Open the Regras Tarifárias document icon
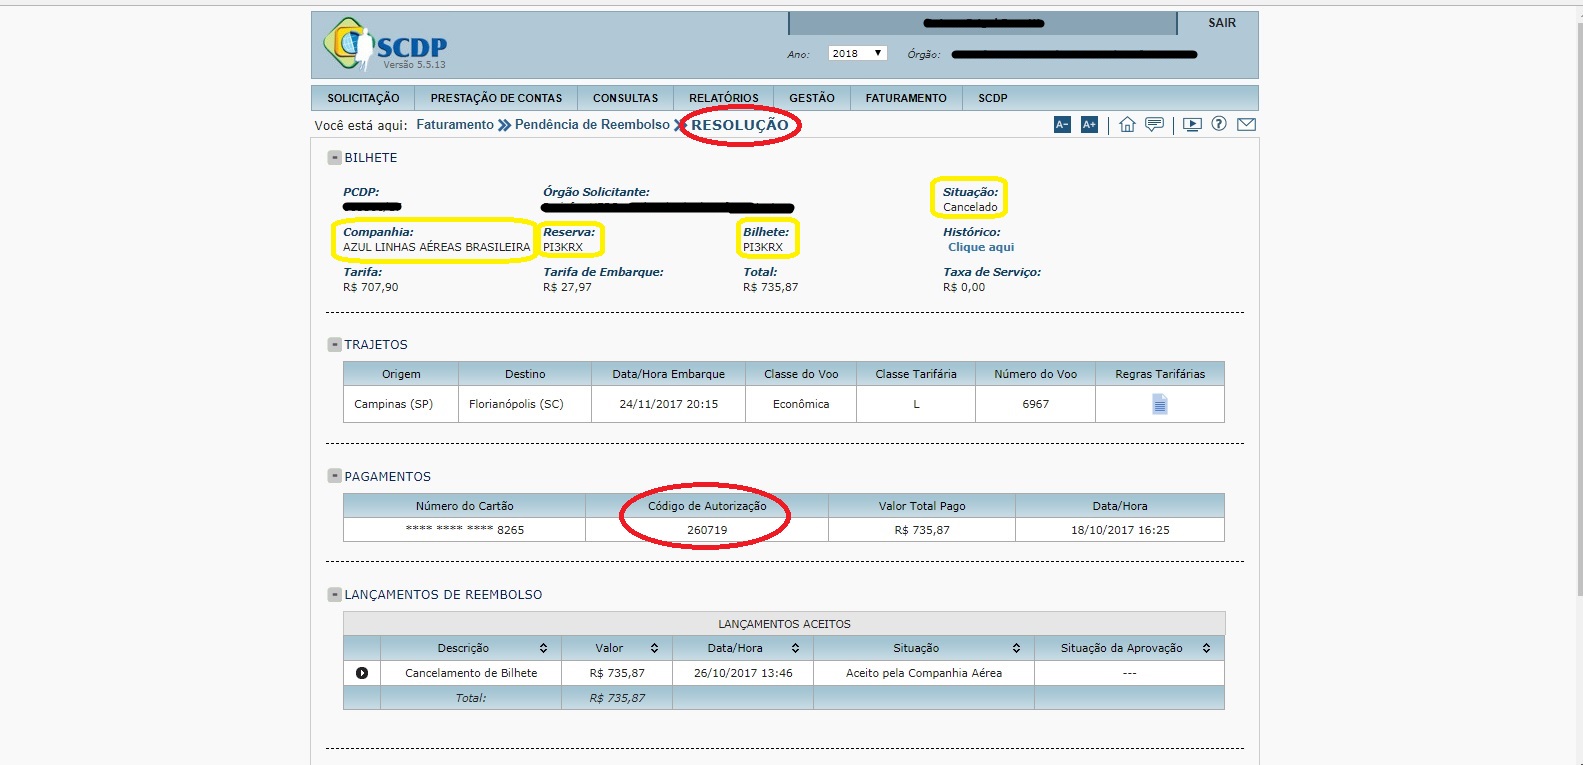 [x=1159, y=404]
